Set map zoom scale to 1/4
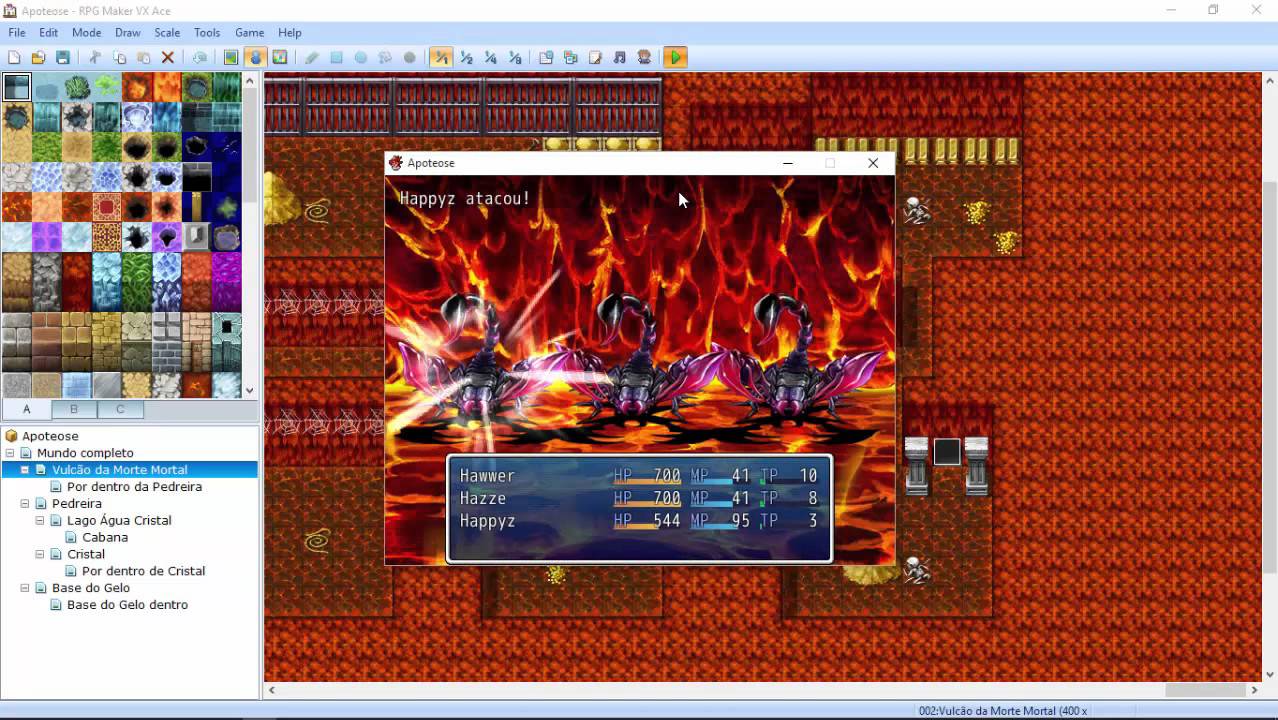The width and height of the screenshot is (1278, 720). 490,57
